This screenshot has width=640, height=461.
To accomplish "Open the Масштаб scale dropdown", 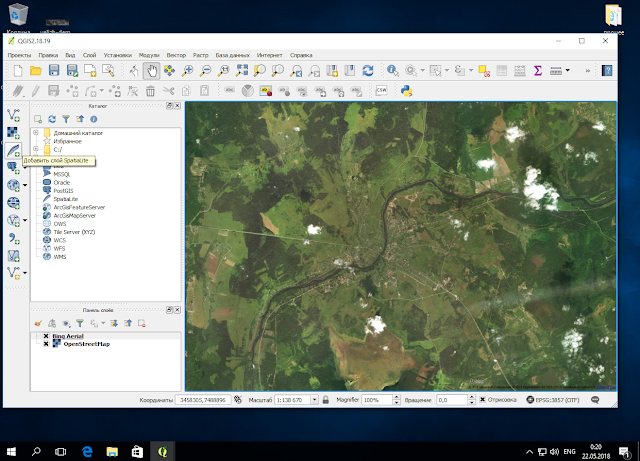I will pos(312,399).
